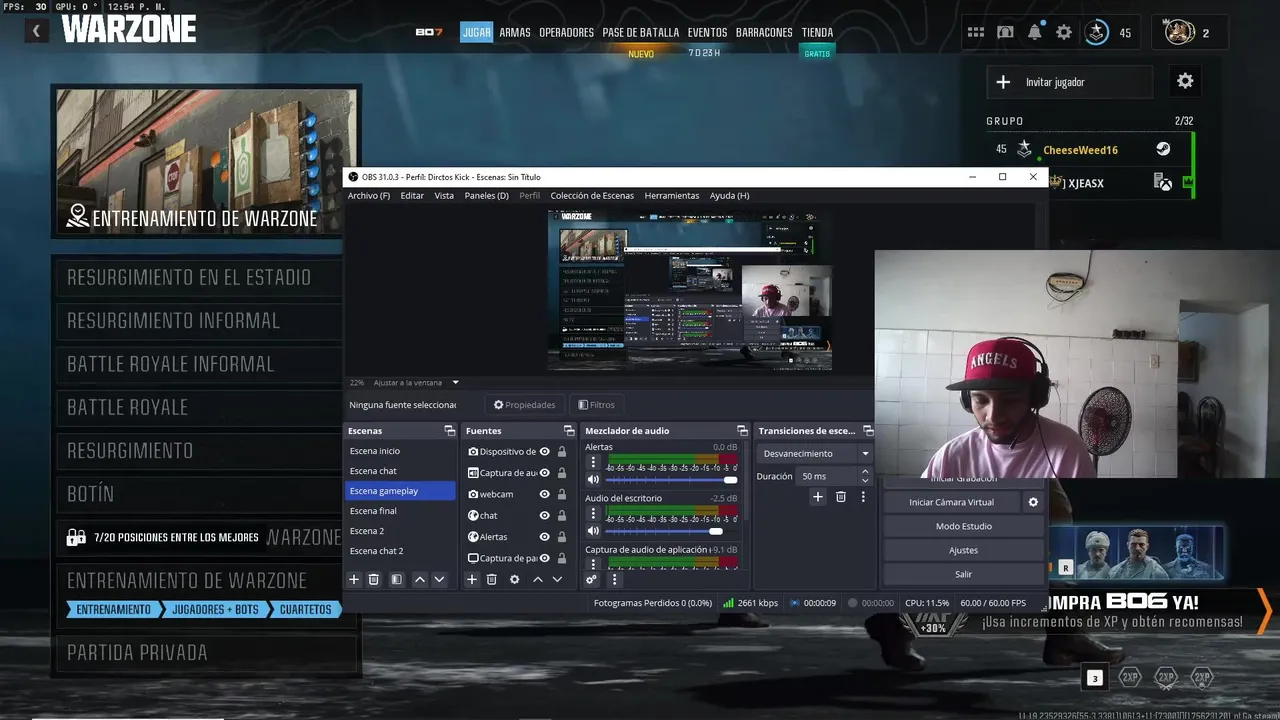This screenshot has width=1280, height=720.
Task: Hide the webcam source
Action: pyautogui.click(x=545, y=494)
